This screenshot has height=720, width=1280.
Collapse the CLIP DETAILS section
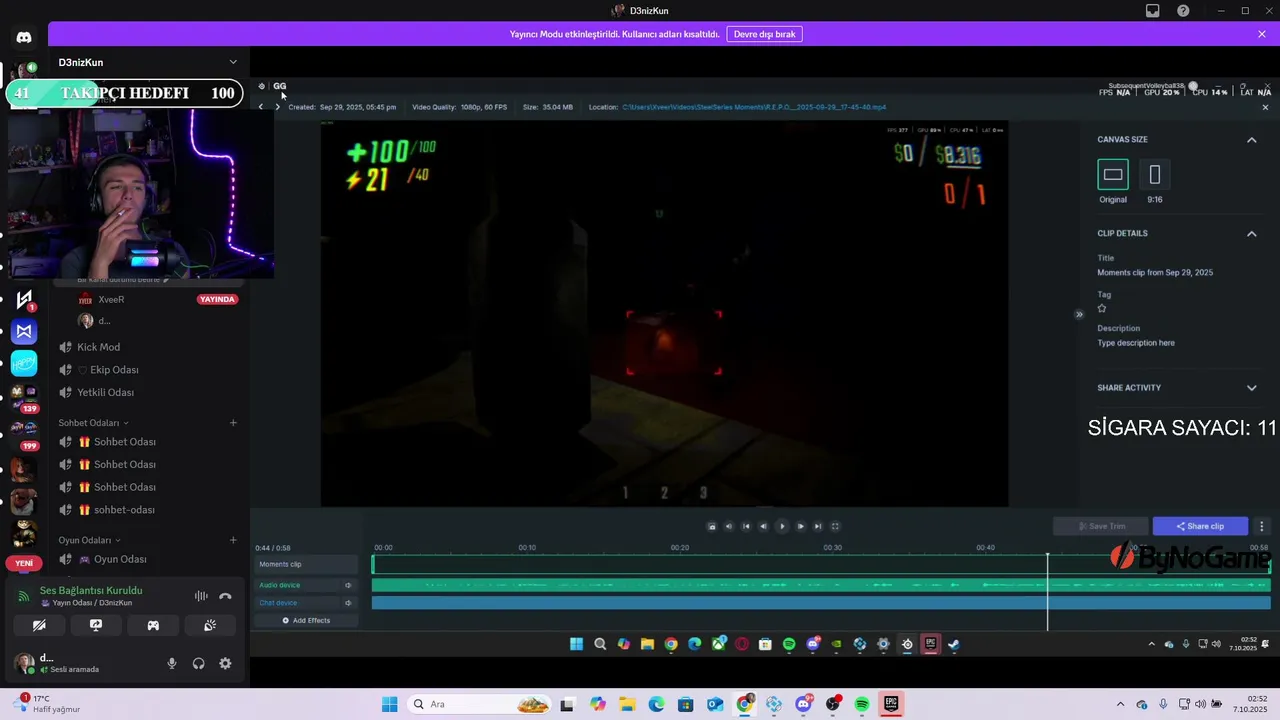[x=1251, y=234]
